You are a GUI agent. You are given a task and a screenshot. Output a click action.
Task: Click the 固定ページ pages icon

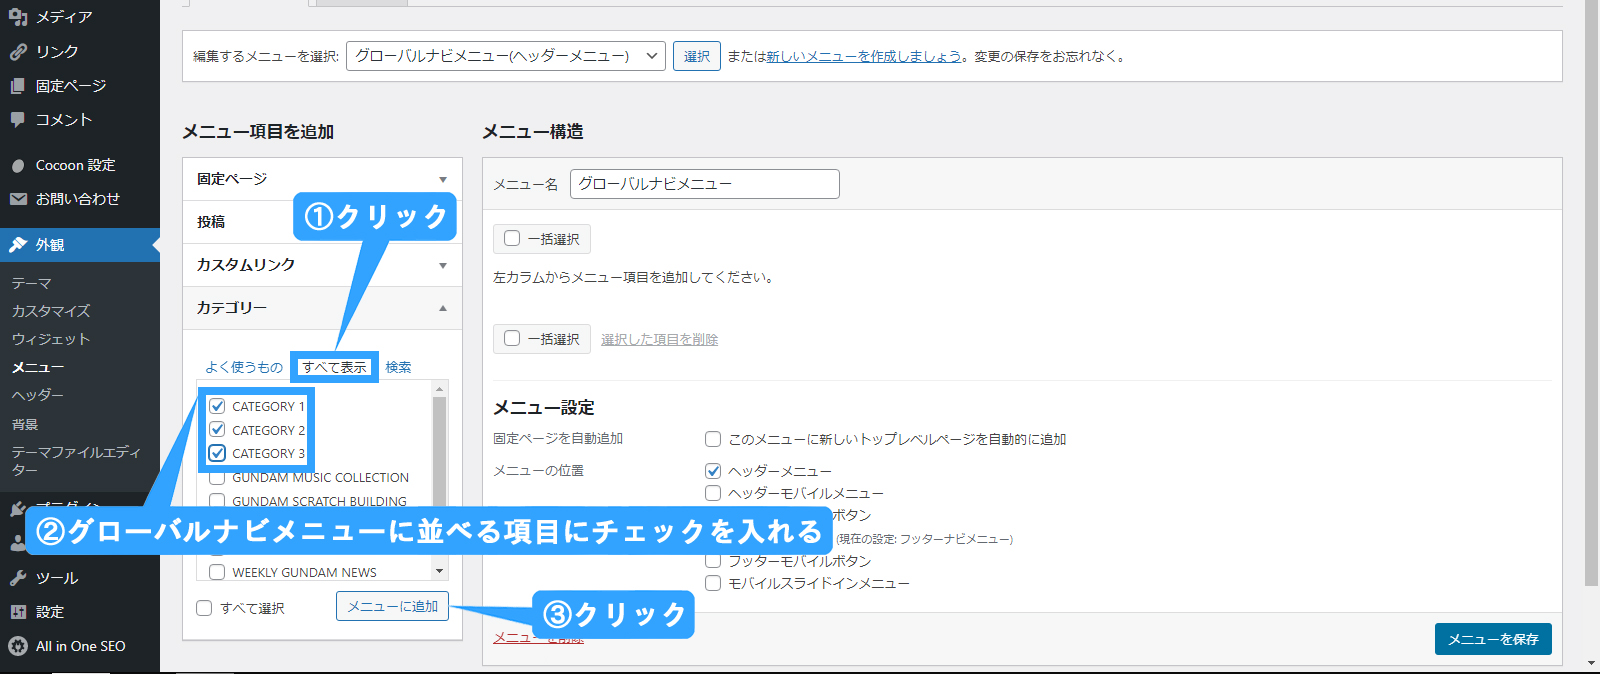[18, 86]
